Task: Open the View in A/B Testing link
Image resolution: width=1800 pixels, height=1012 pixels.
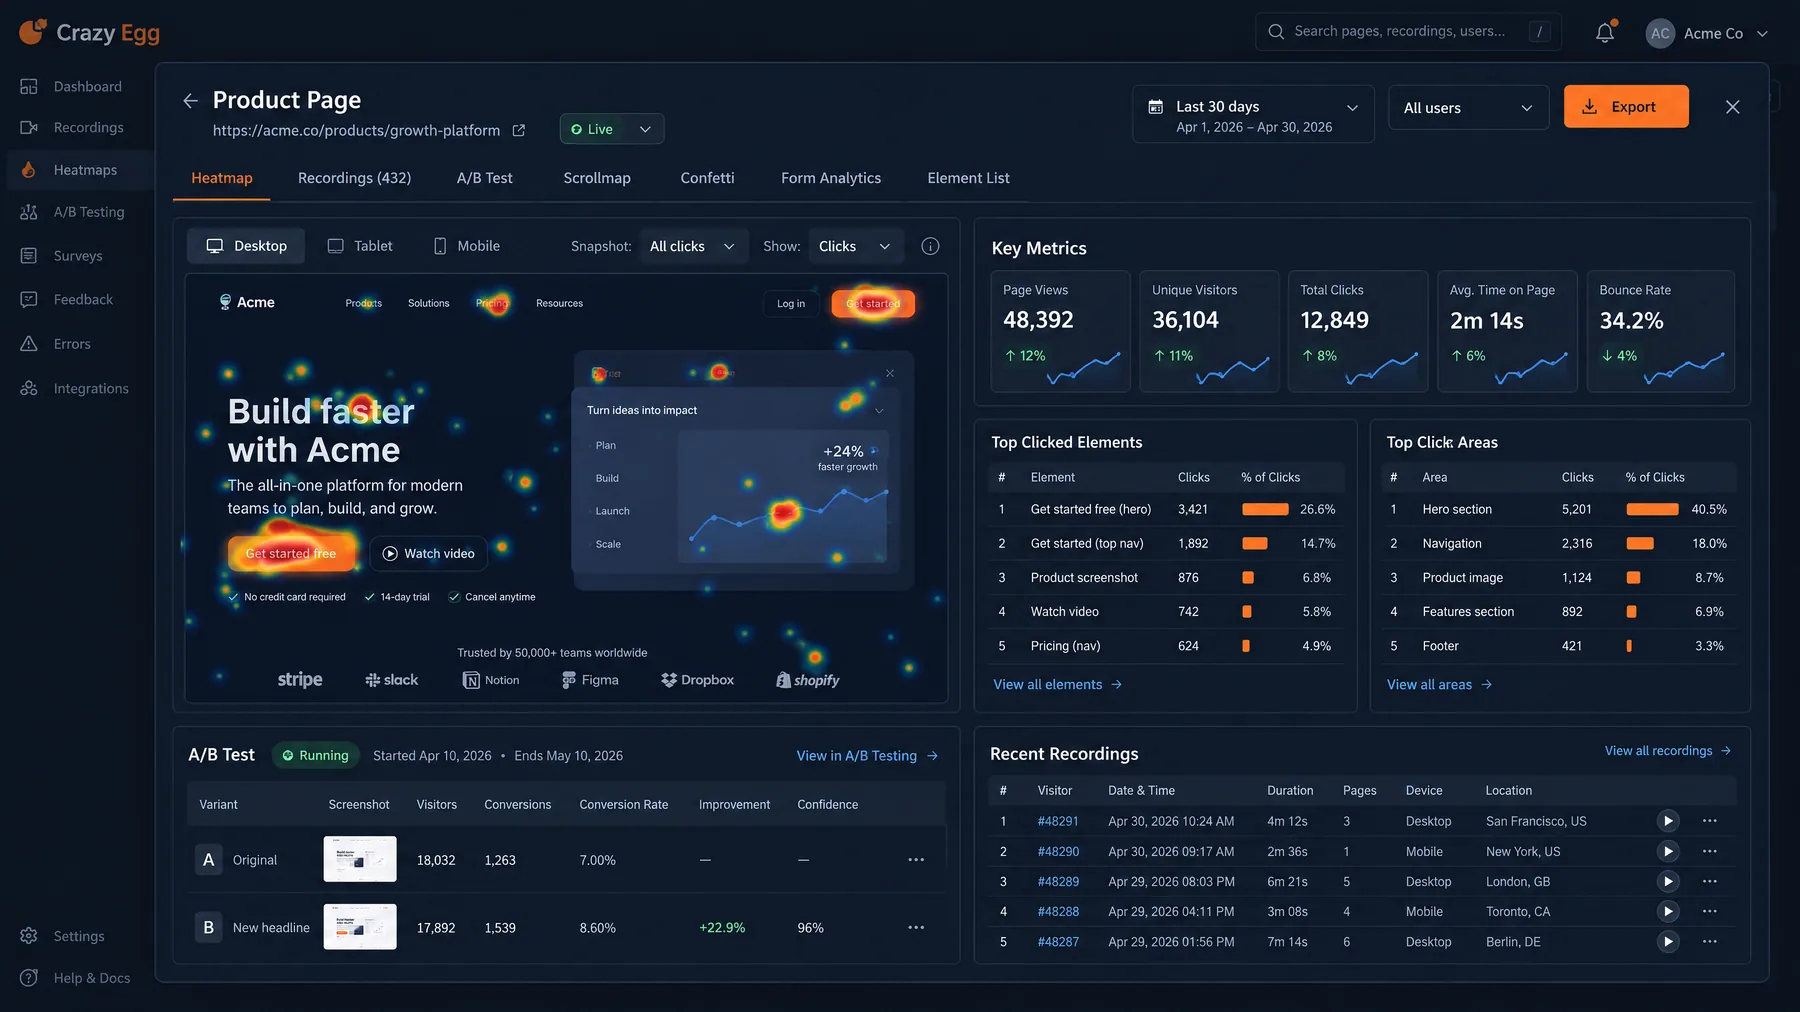Action: coord(867,756)
